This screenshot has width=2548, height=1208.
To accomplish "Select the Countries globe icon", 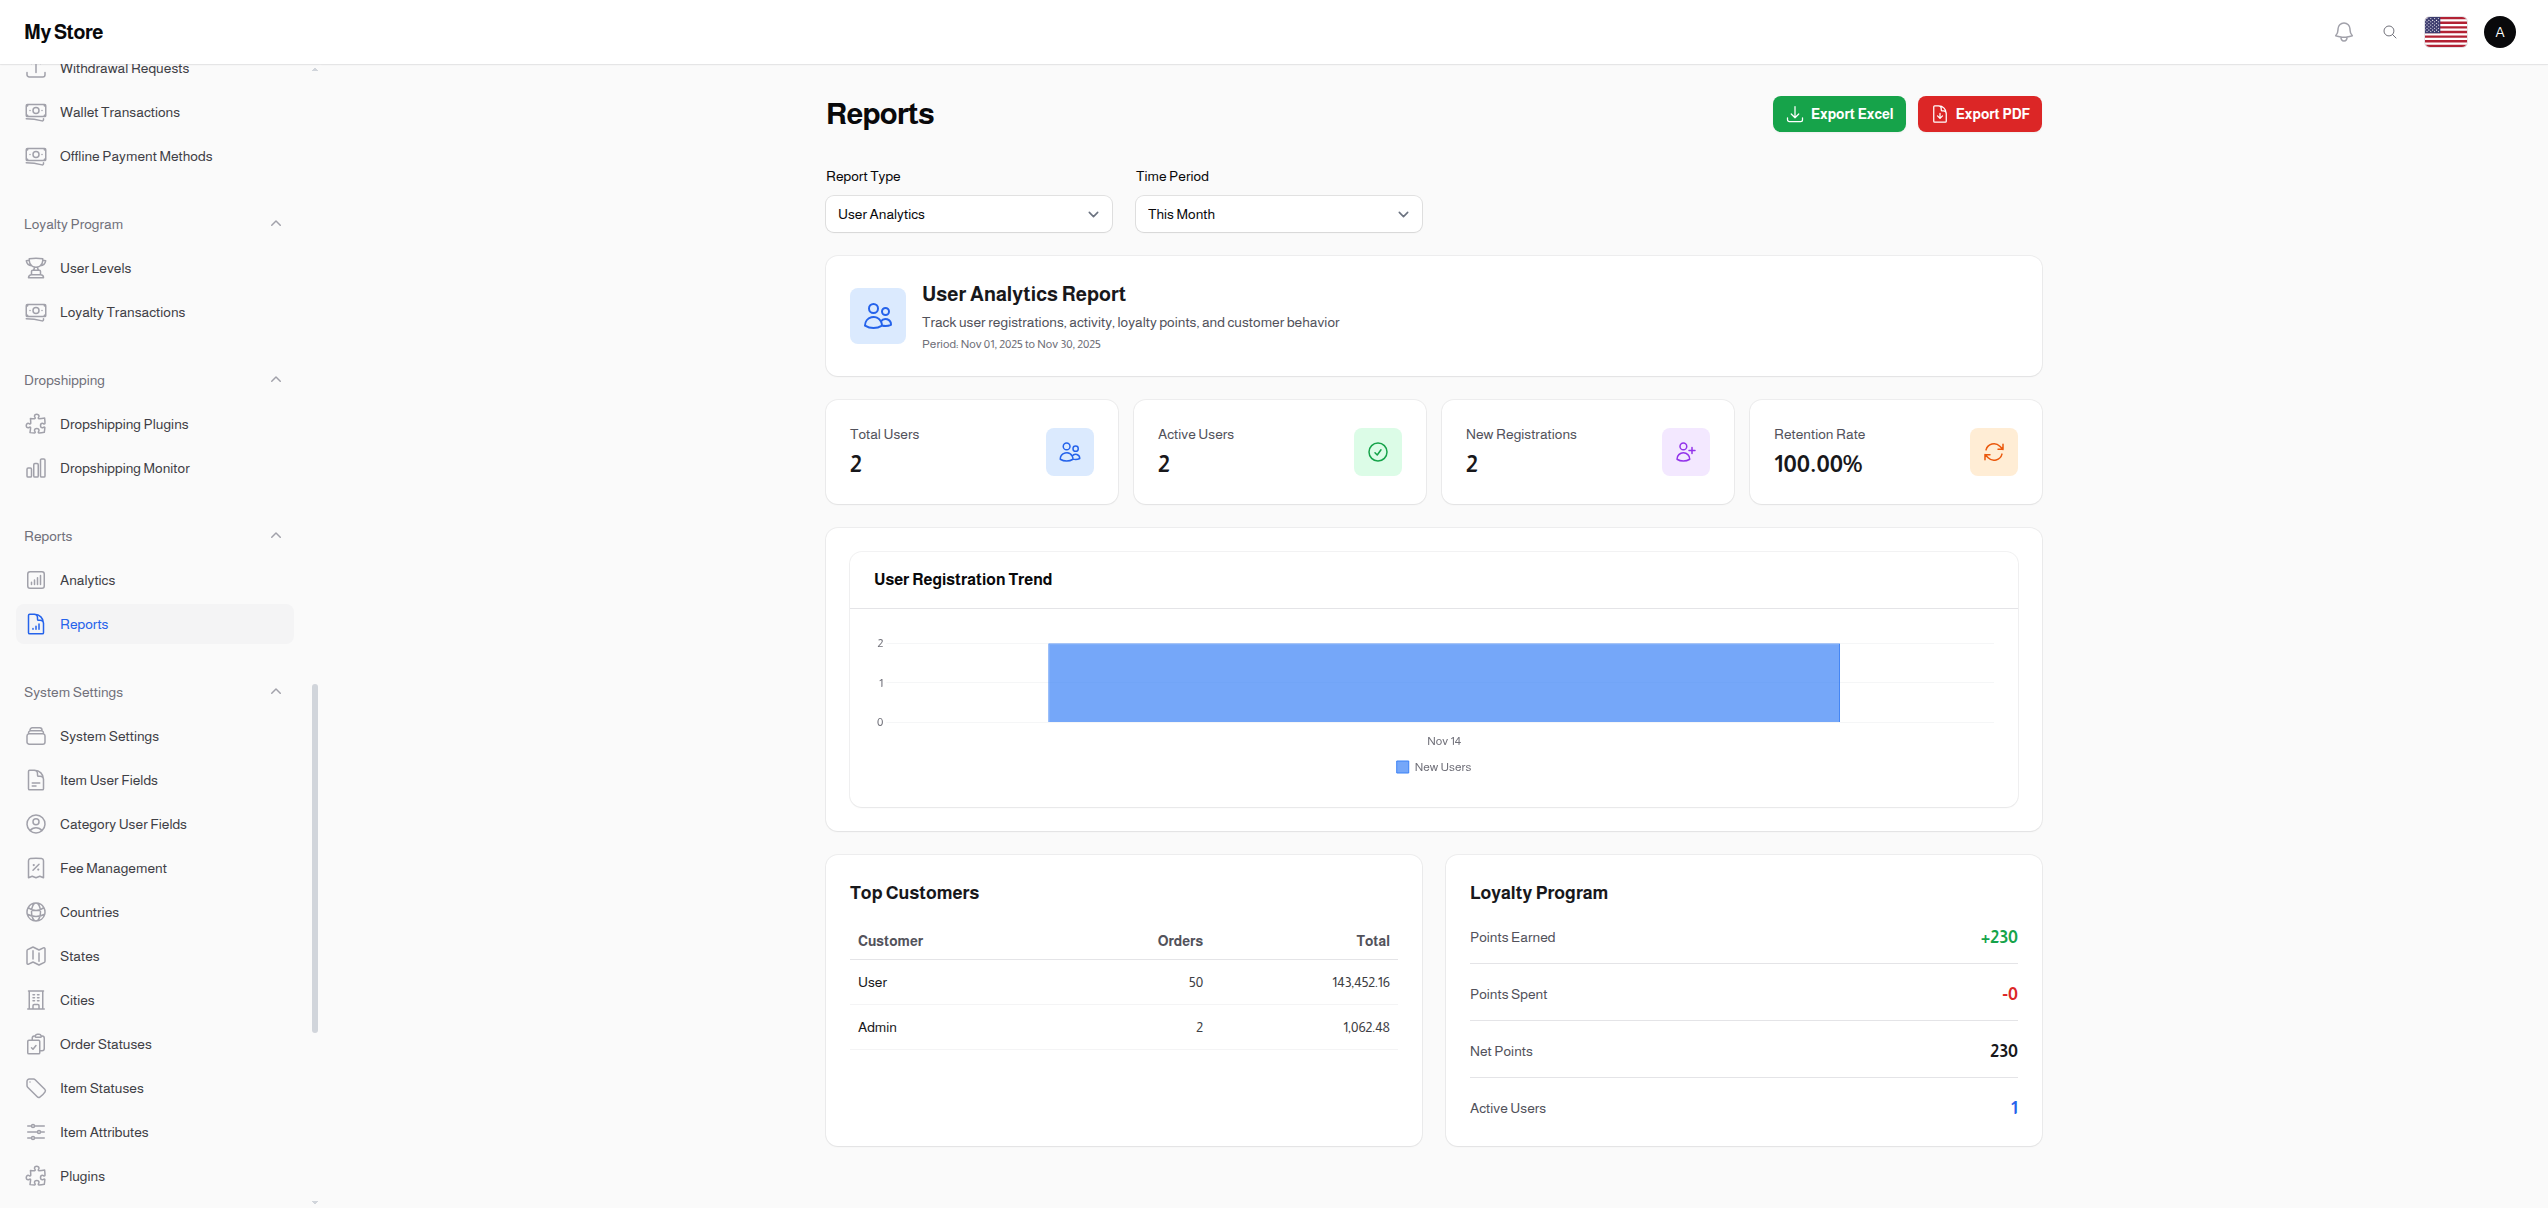I will [36, 912].
